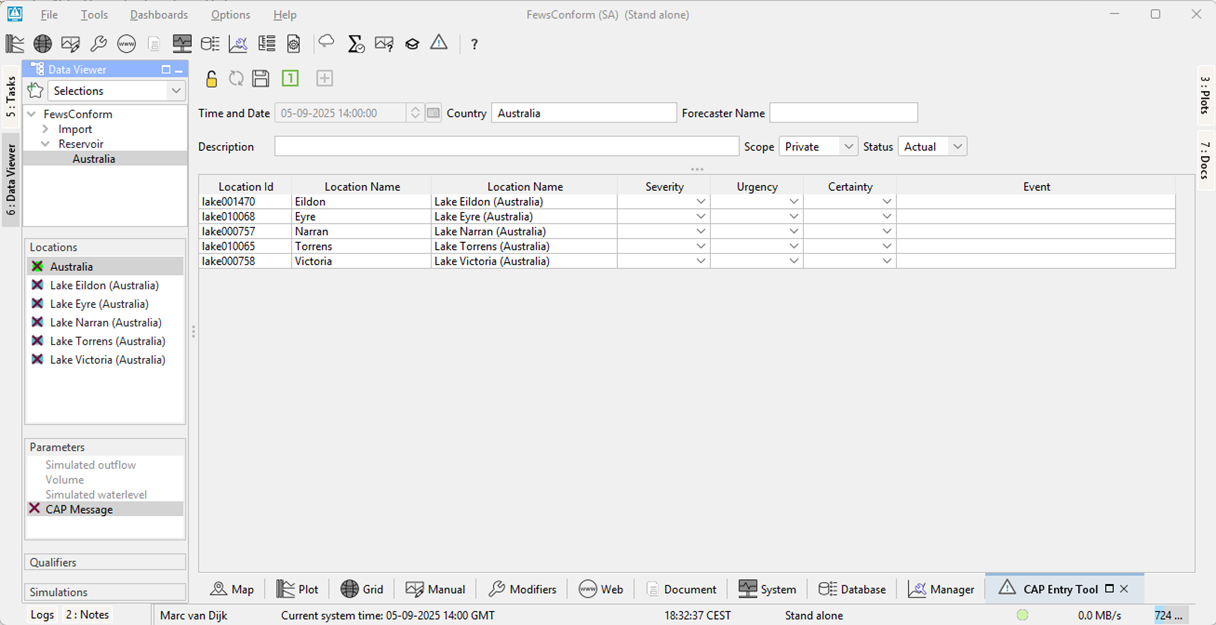The image size is (1216, 625).
Task: Expand the Import tree node
Action: pyautogui.click(x=46, y=129)
